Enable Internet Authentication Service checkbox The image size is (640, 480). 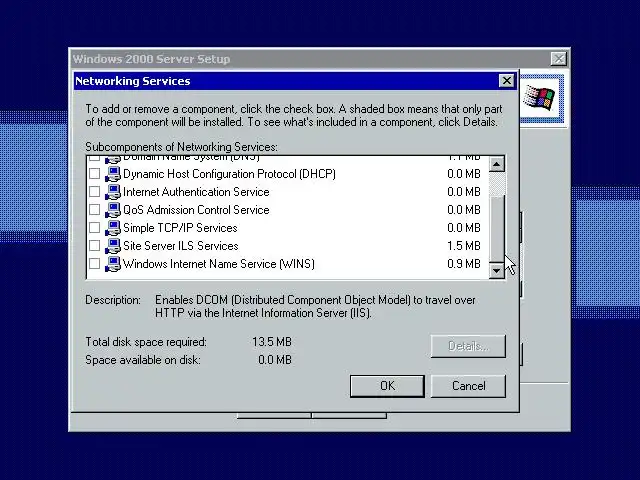(94, 191)
